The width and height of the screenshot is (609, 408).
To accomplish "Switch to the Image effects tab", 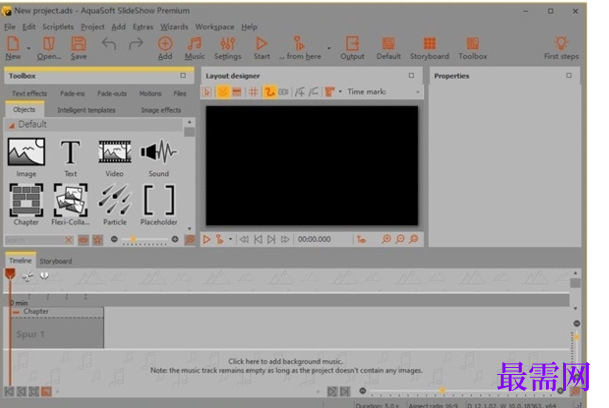I will [161, 110].
